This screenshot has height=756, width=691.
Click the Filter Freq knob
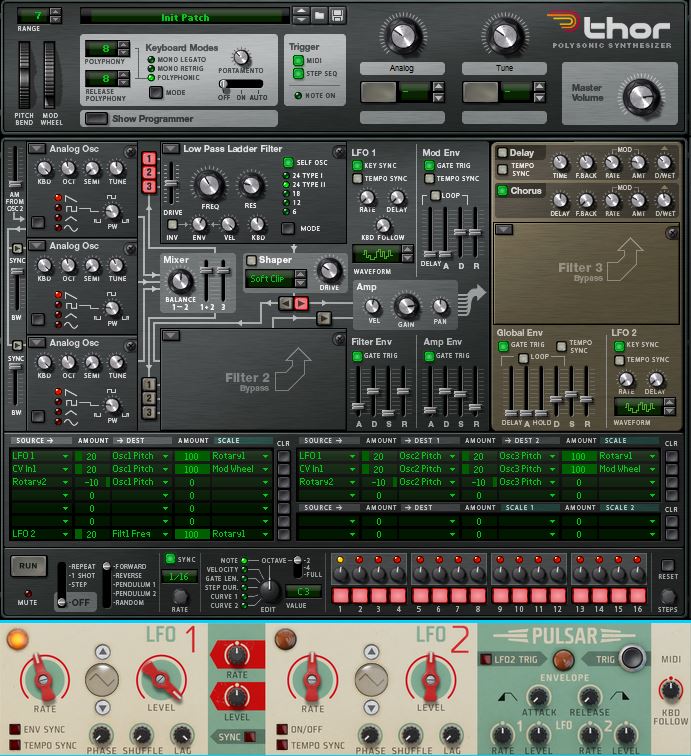[209, 185]
